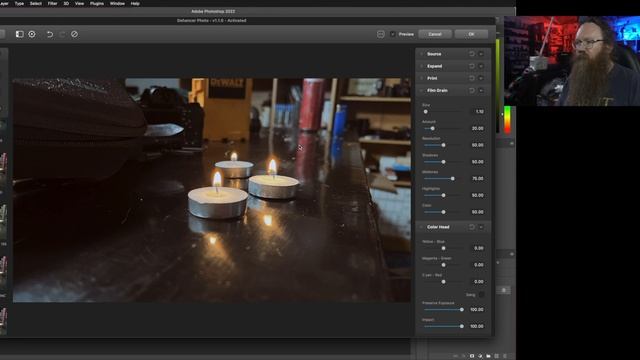The width and height of the screenshot is (640, 360).
Task: Click the Cyan - Red slider
Action: coord(444,282)
